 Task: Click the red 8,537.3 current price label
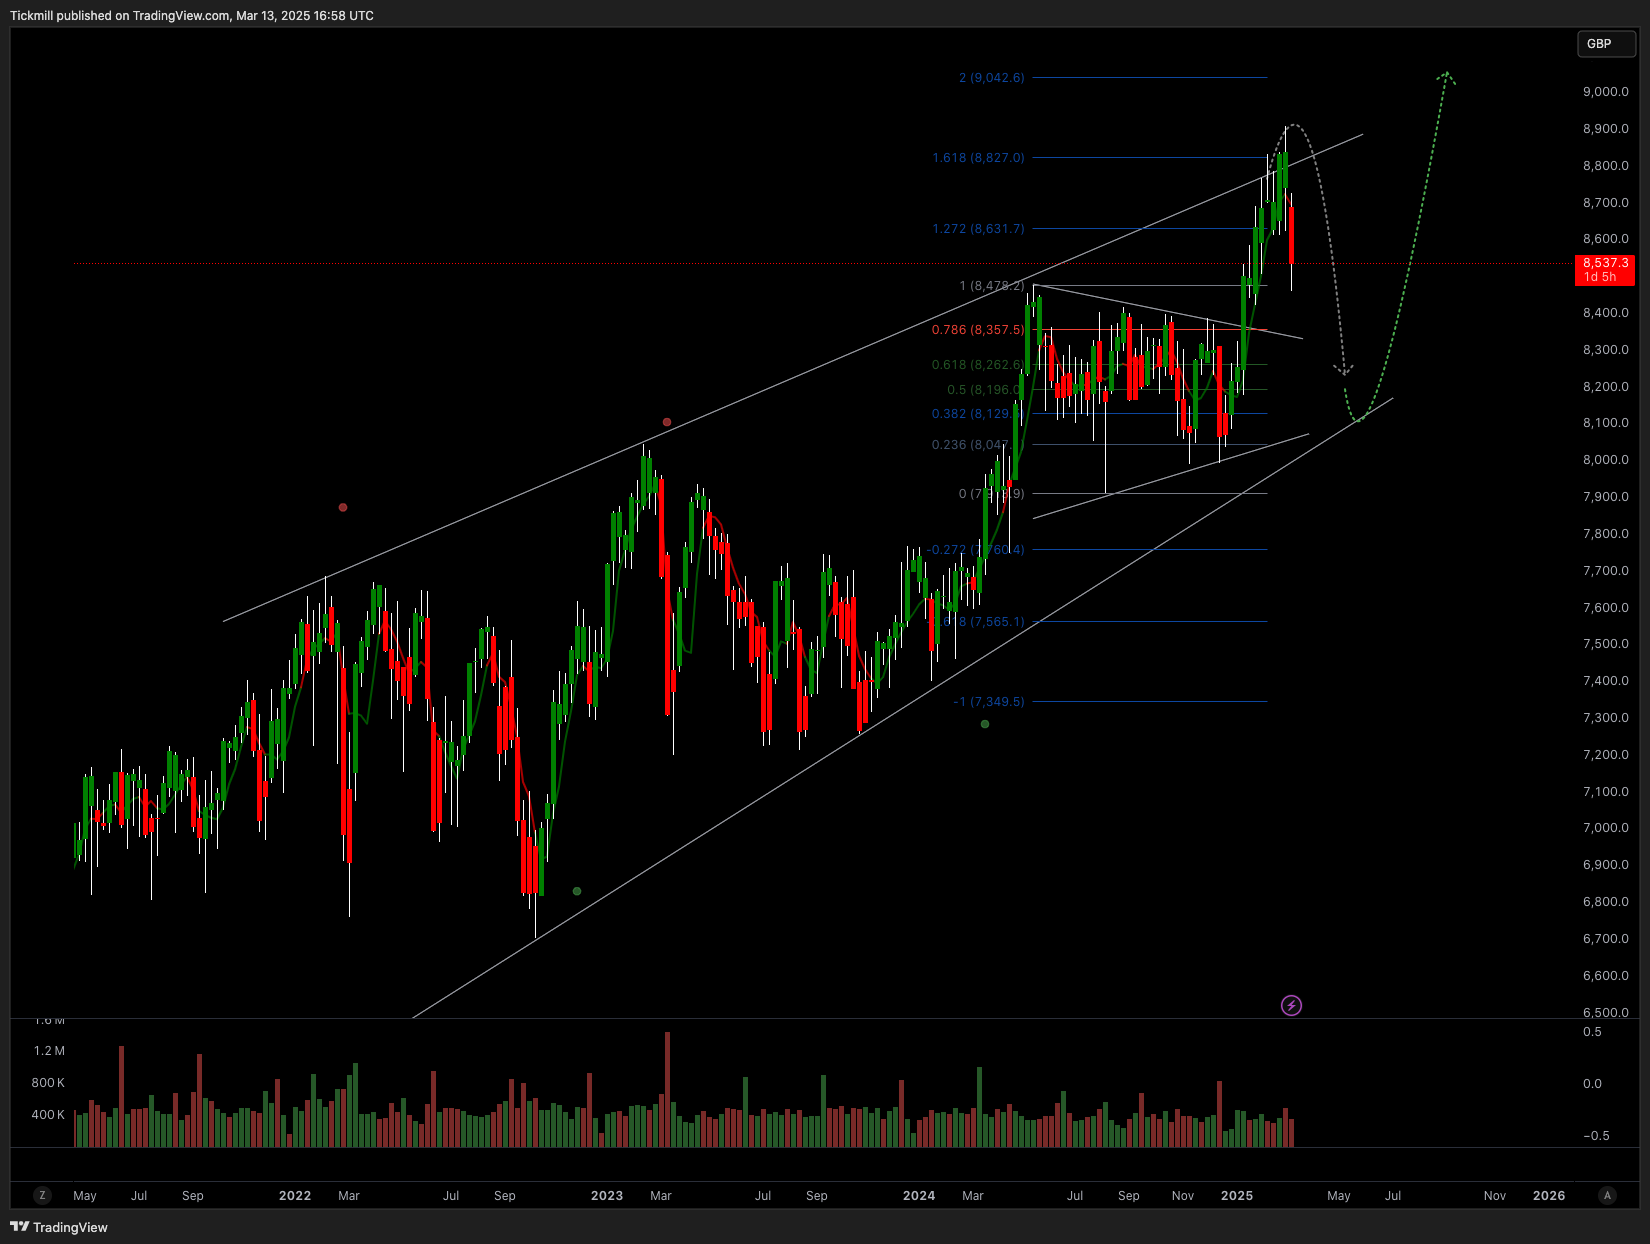click(1605, 270)
